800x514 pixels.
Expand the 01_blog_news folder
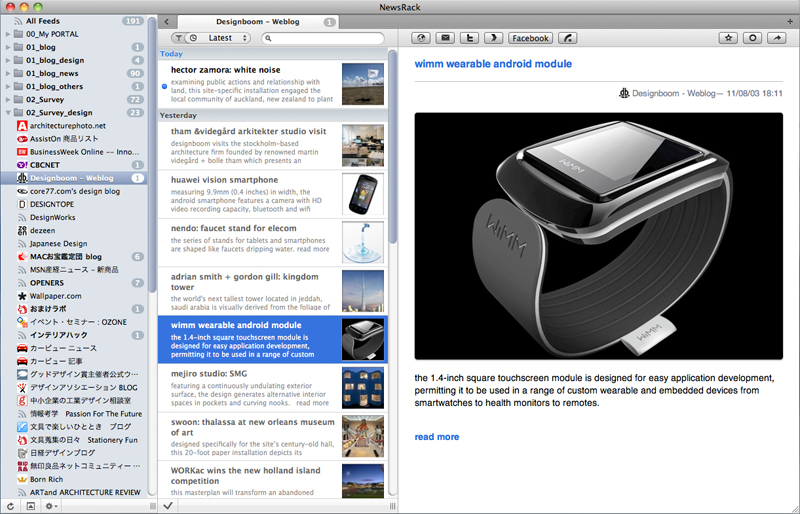pyautogui.click(x=9, y=73)
